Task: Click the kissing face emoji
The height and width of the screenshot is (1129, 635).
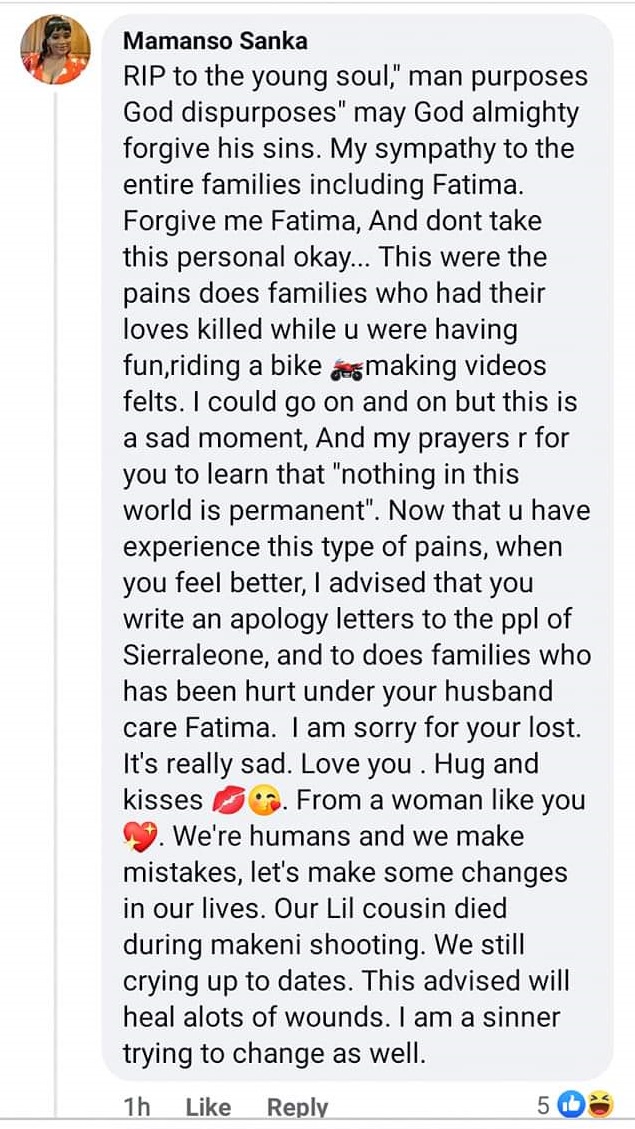Action: [x=263, y=801]
